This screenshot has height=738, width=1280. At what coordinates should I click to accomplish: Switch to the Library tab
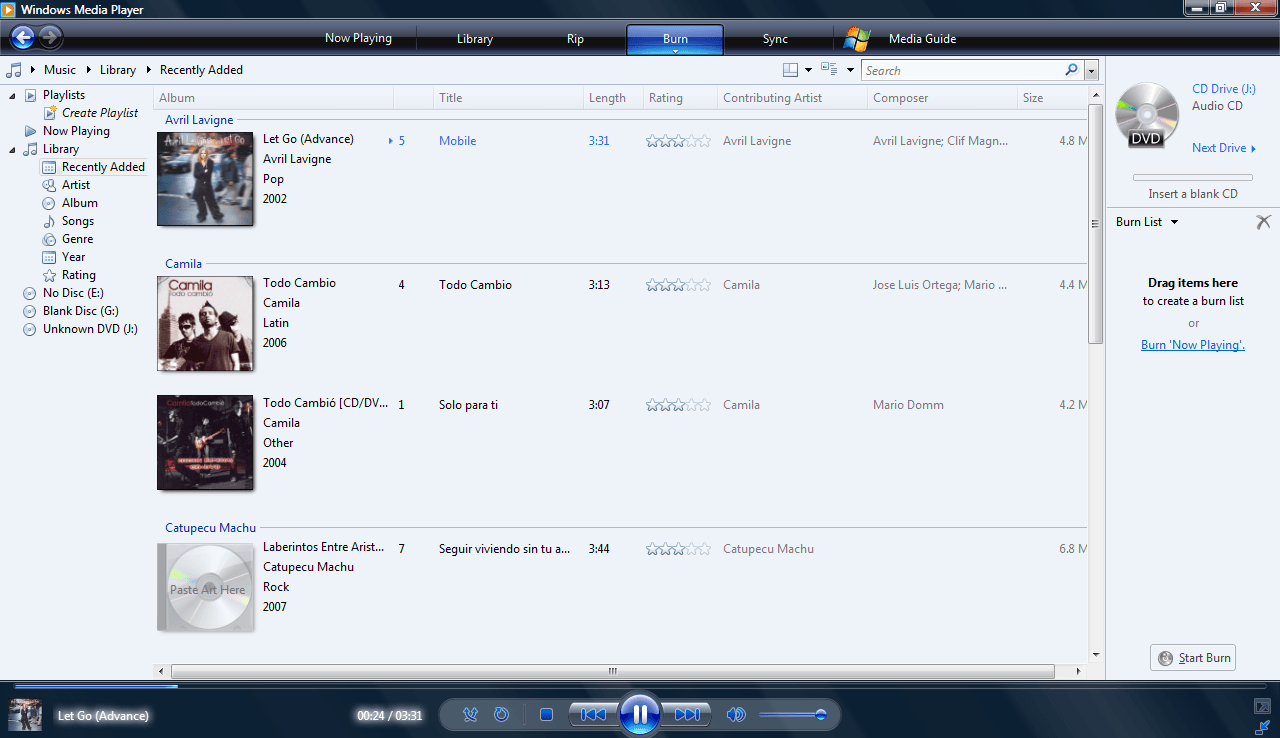pyautogui.click(x=475, y=39)
